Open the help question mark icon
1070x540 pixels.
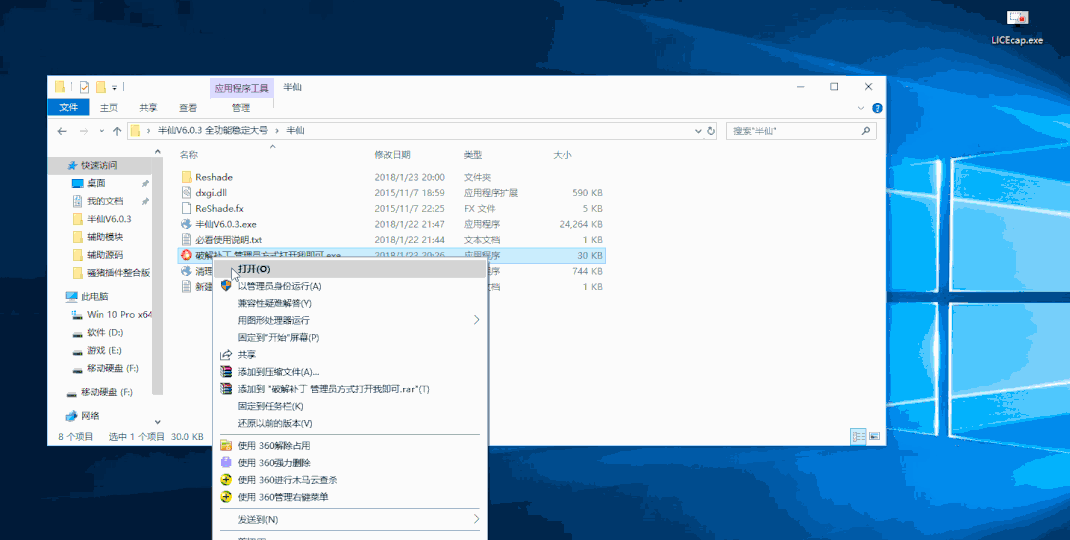877,108
